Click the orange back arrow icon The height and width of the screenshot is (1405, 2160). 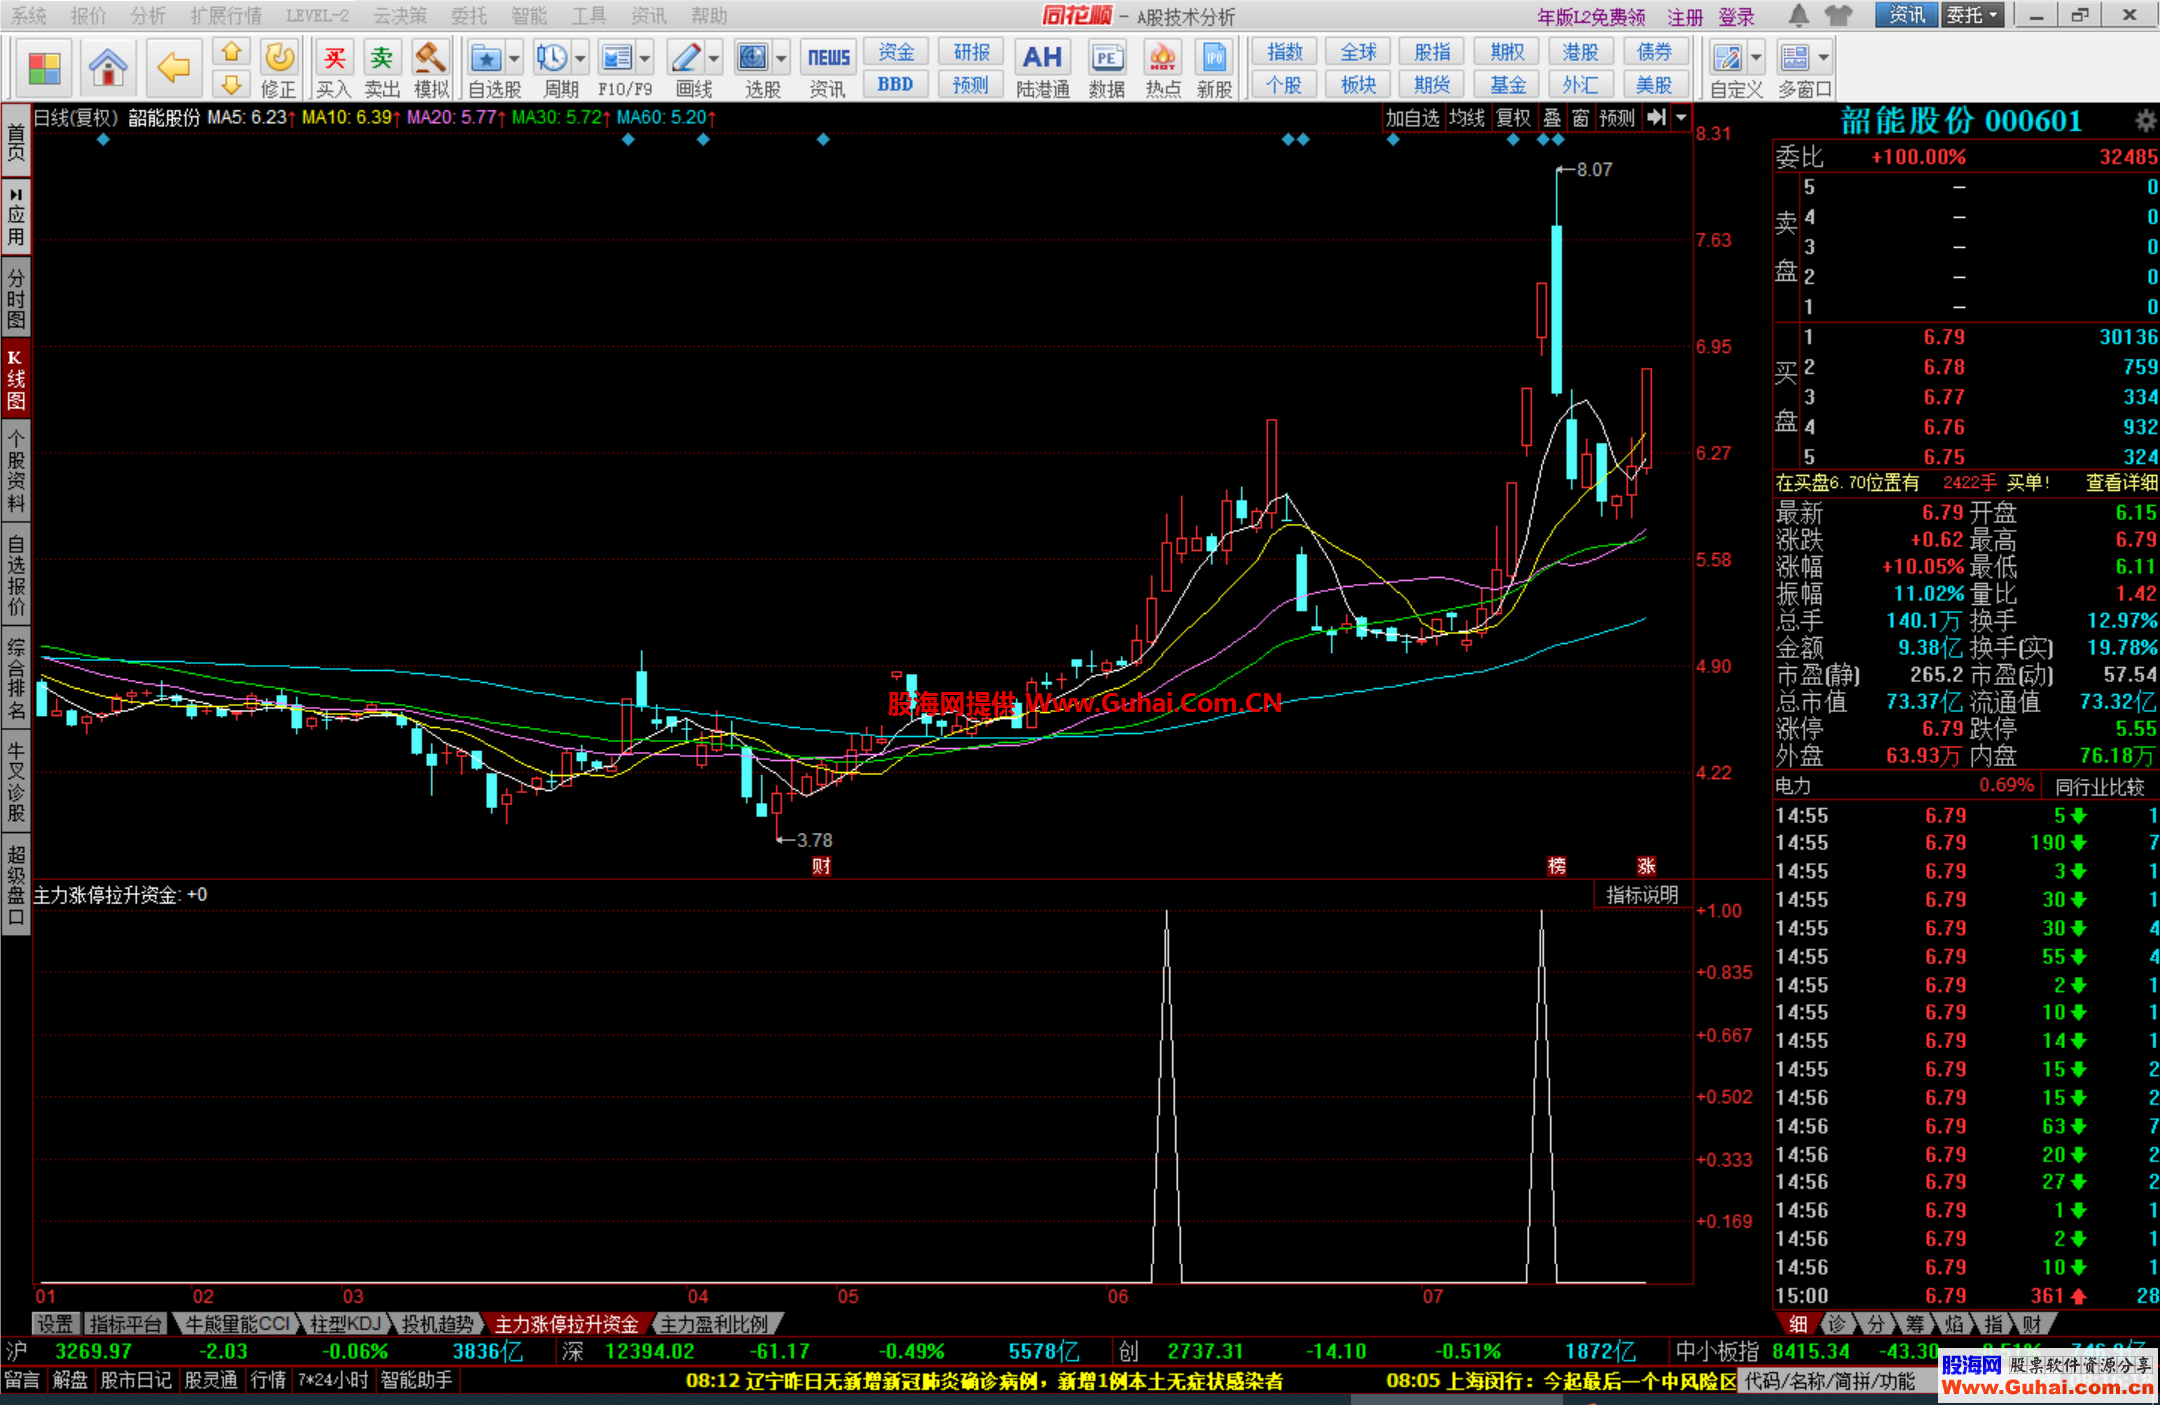pos(174,68)
